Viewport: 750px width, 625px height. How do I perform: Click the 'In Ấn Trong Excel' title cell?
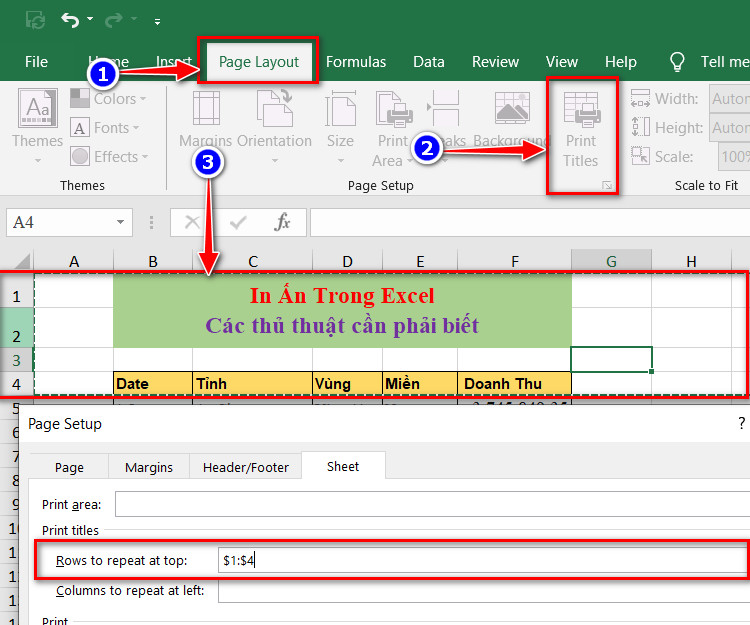(x=342, y=296)
